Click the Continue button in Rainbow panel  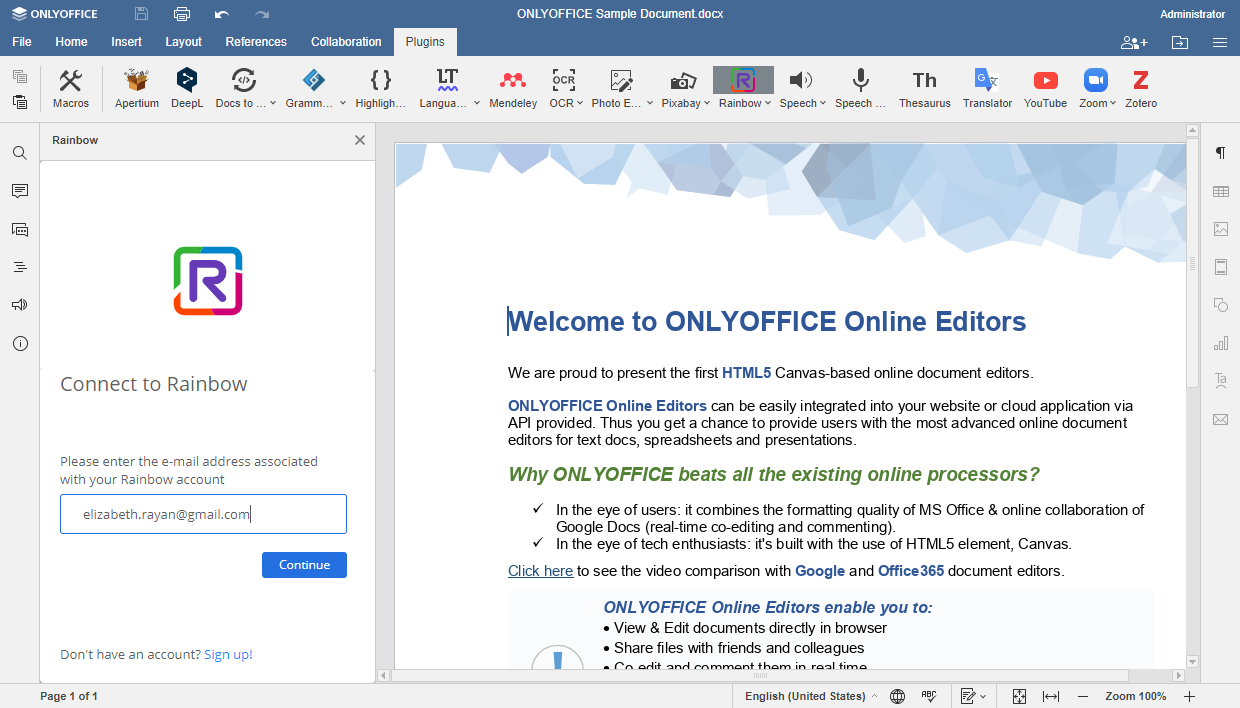click(x=304, y=565)
